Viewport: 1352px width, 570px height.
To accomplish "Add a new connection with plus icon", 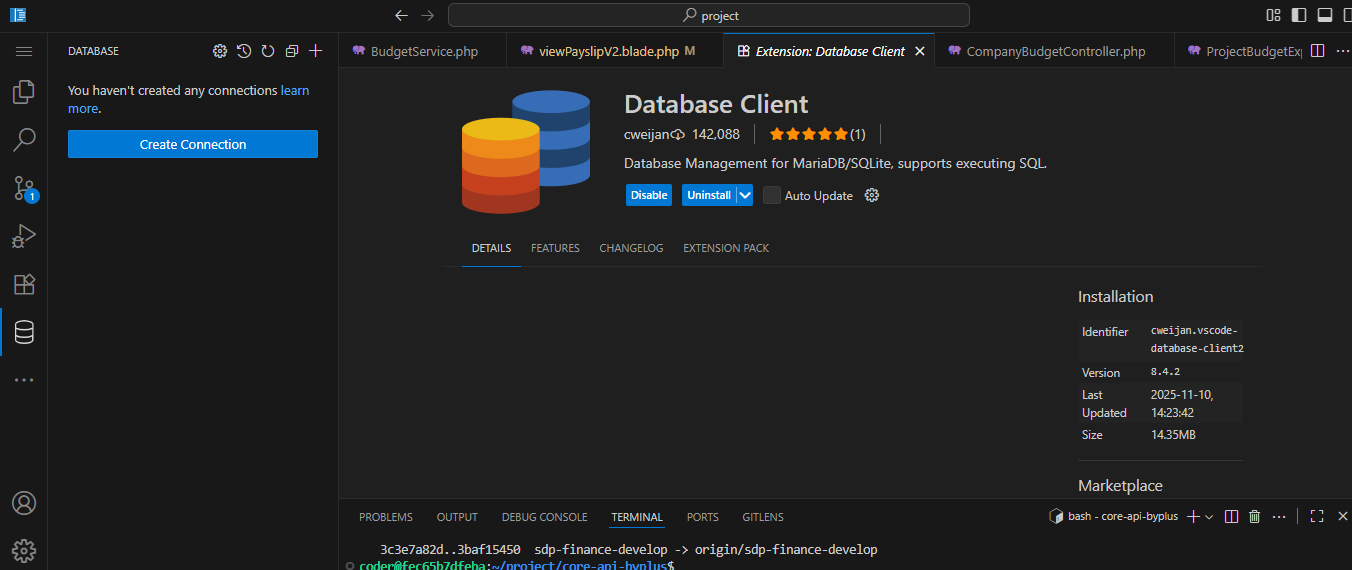I will pyautogui.click(x=316, y=51).
